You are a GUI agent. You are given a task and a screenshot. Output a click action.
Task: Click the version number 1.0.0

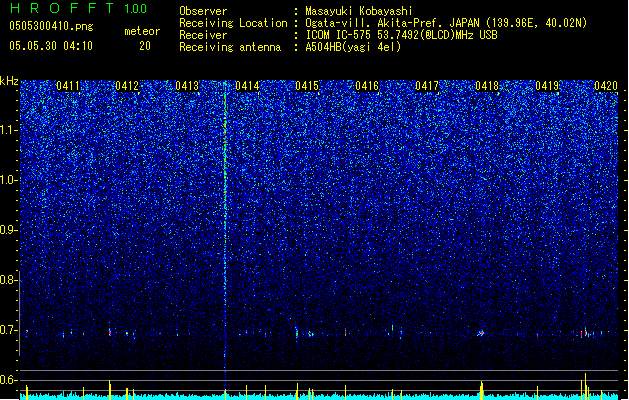tap(136, 9)
